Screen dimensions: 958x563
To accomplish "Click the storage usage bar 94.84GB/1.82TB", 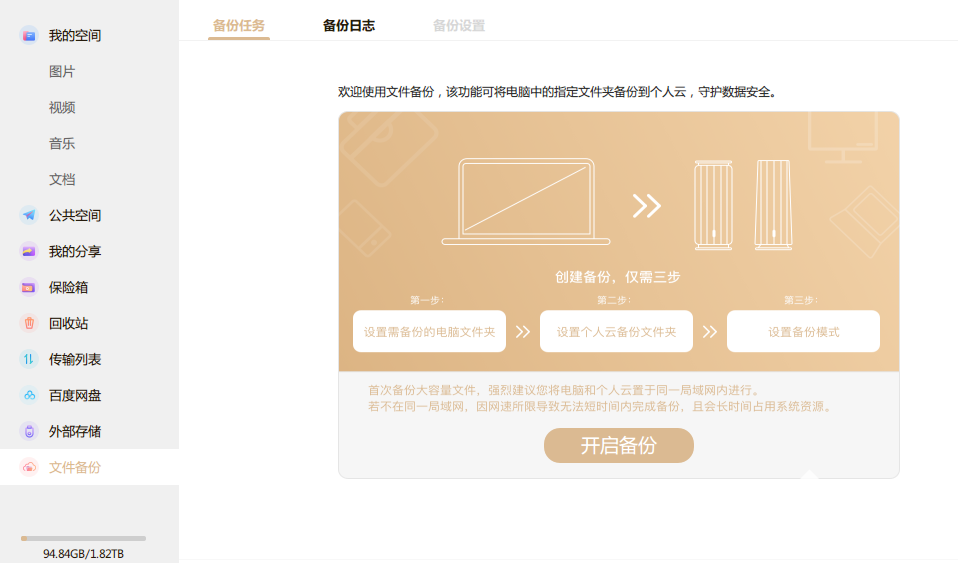I will point(83,539).
